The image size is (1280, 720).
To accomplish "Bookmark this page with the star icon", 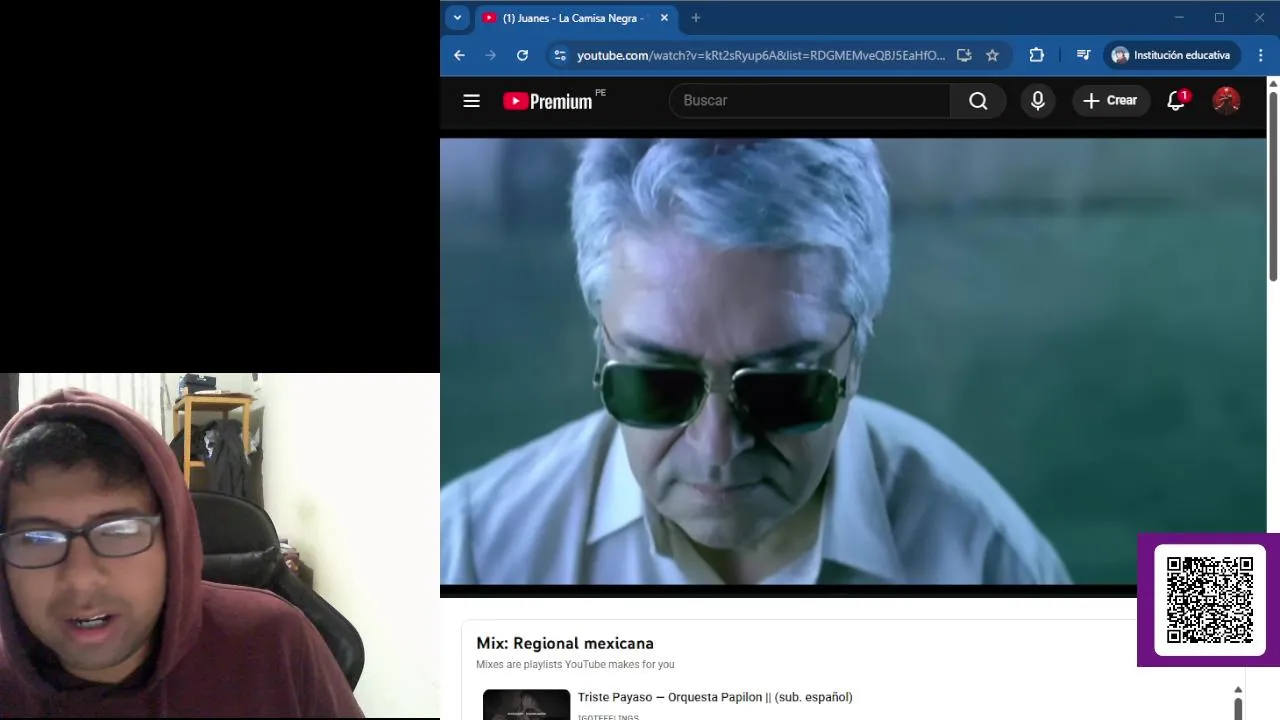I will click(992, 55).
